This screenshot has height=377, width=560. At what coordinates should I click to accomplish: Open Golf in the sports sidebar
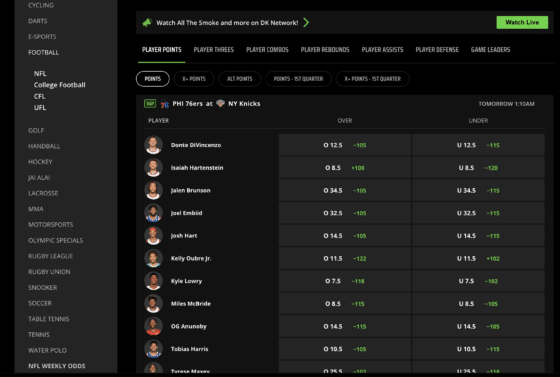[36, 130]
